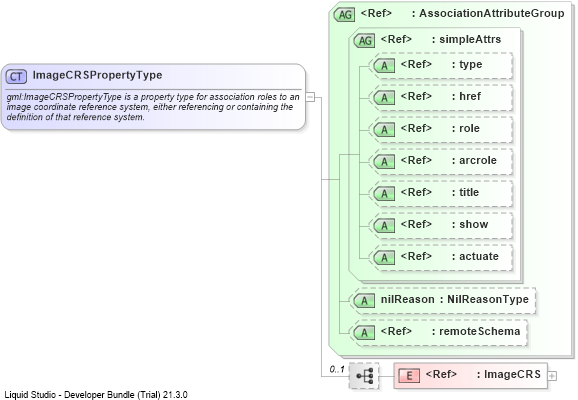Collapse the ImageCRSPropertyType node
The image size is (578, 400).
click(310, 97)
